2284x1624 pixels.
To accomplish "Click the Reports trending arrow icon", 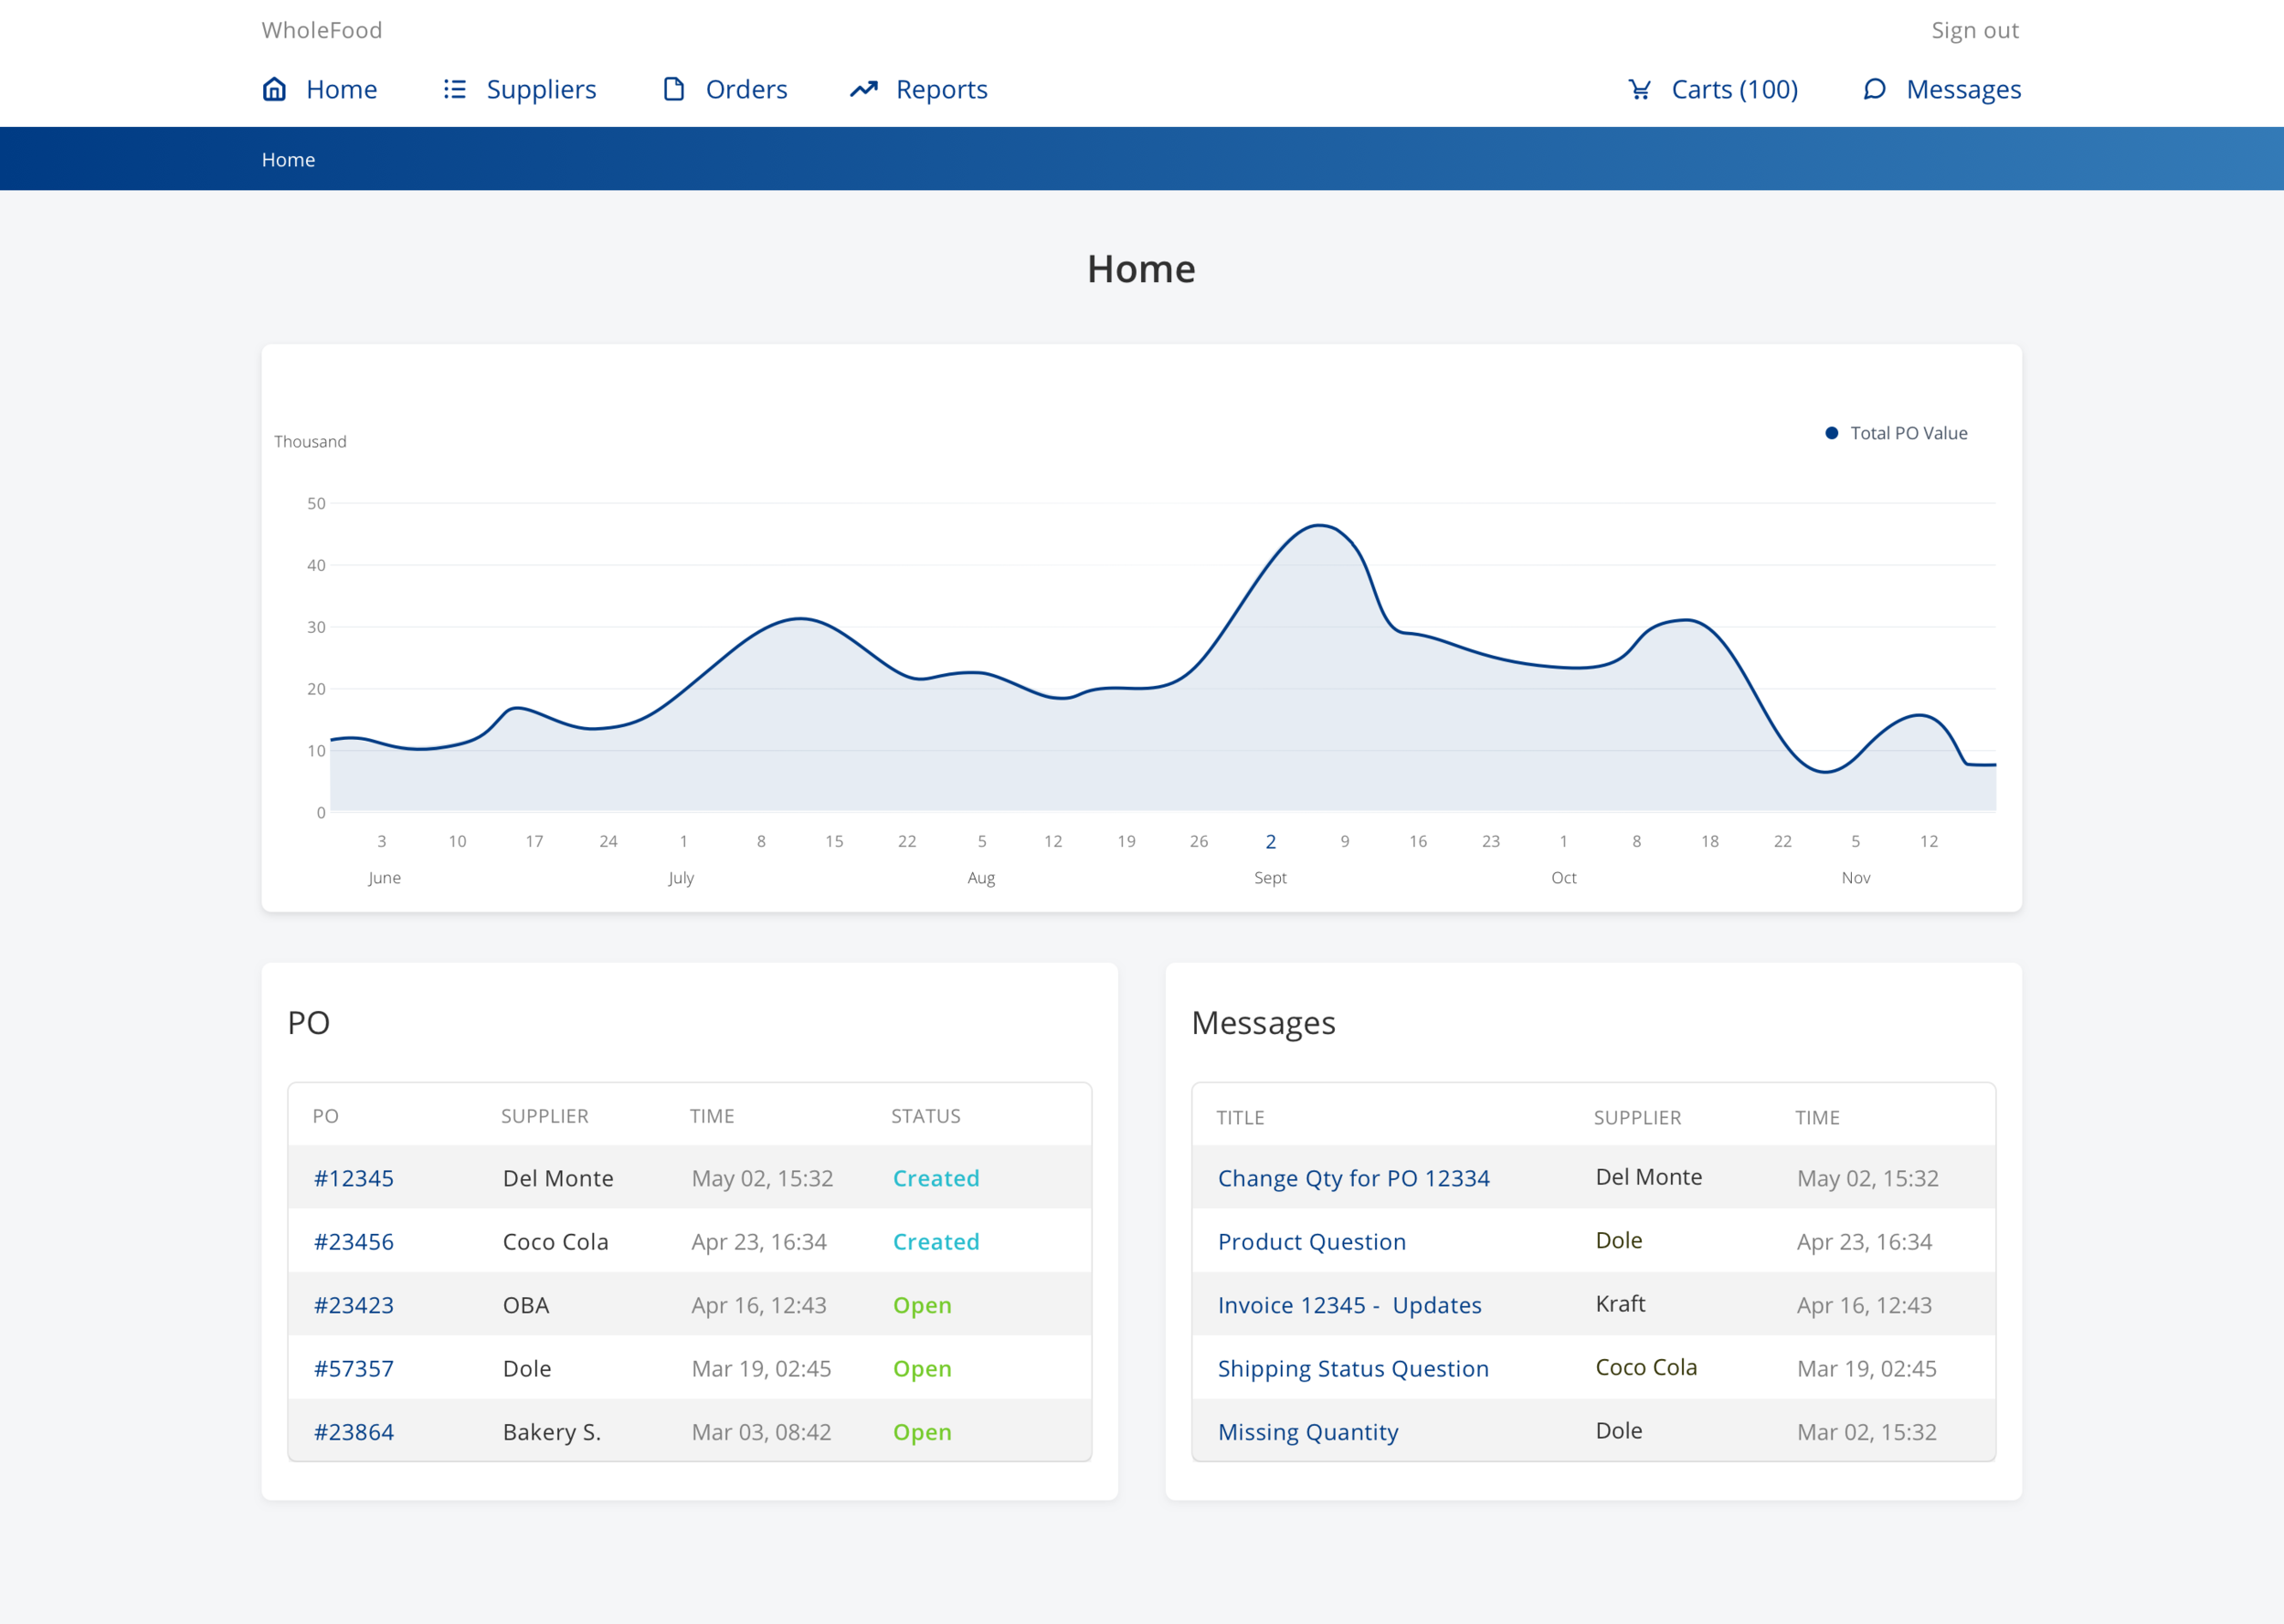I will click(x=864, y=89).
